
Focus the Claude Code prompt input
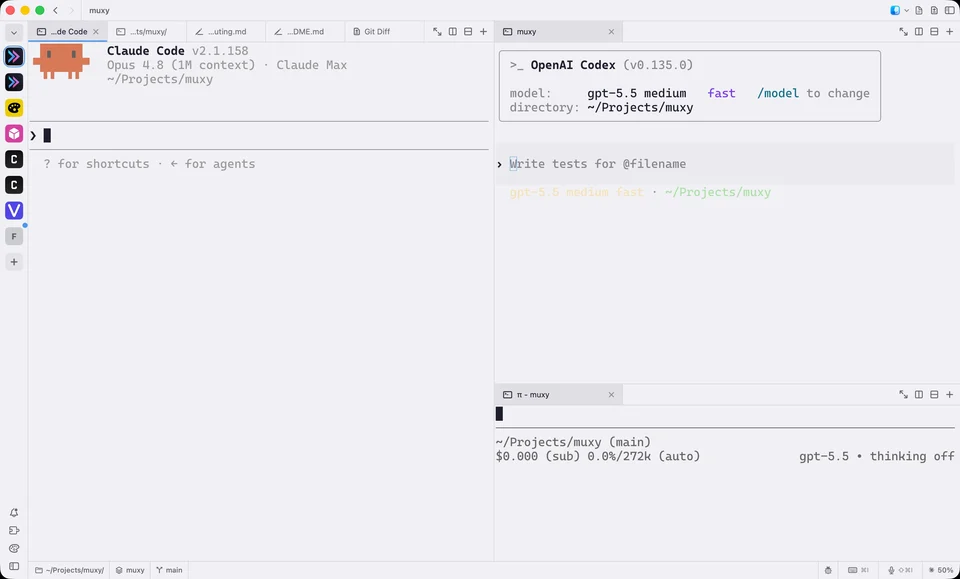259,135
